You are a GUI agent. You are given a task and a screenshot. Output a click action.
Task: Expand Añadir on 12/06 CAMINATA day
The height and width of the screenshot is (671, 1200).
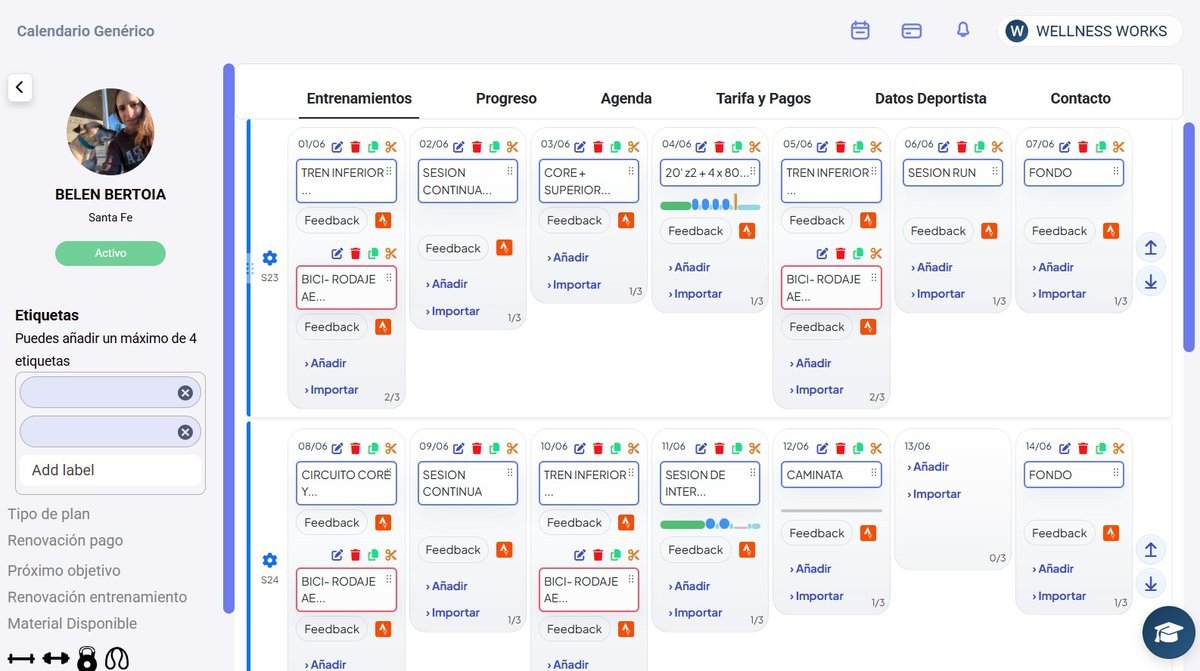810,569
